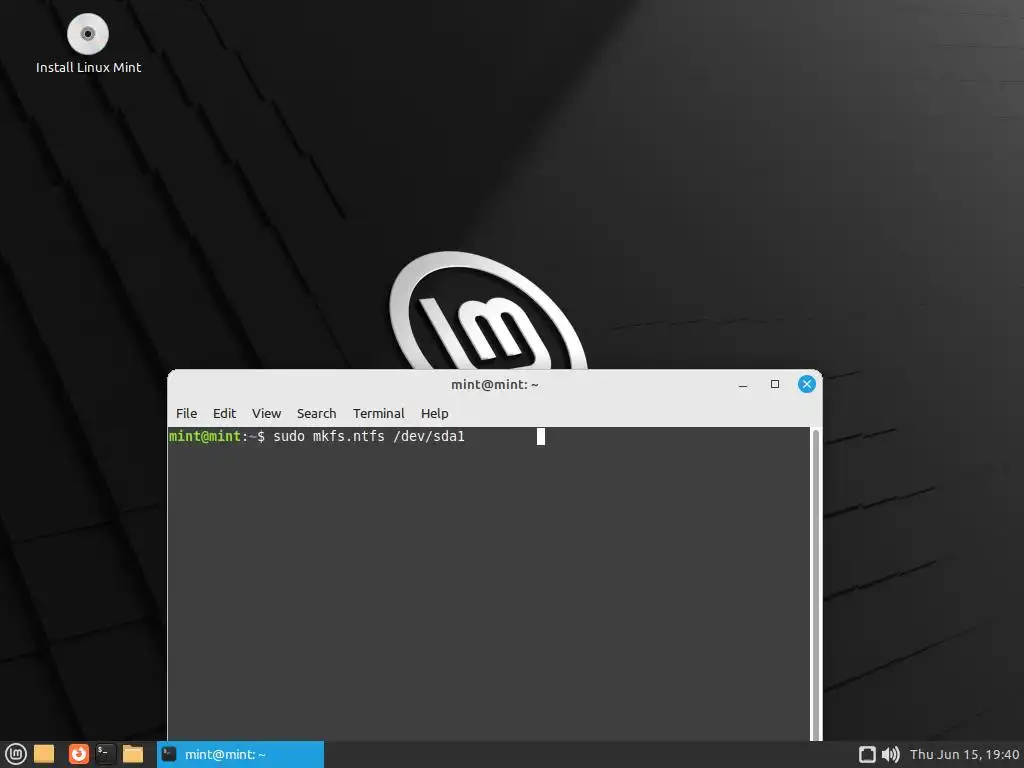1024x768 pixels.
Task: Open the Edit menu in the terminal
Action: tap(224, 413)
